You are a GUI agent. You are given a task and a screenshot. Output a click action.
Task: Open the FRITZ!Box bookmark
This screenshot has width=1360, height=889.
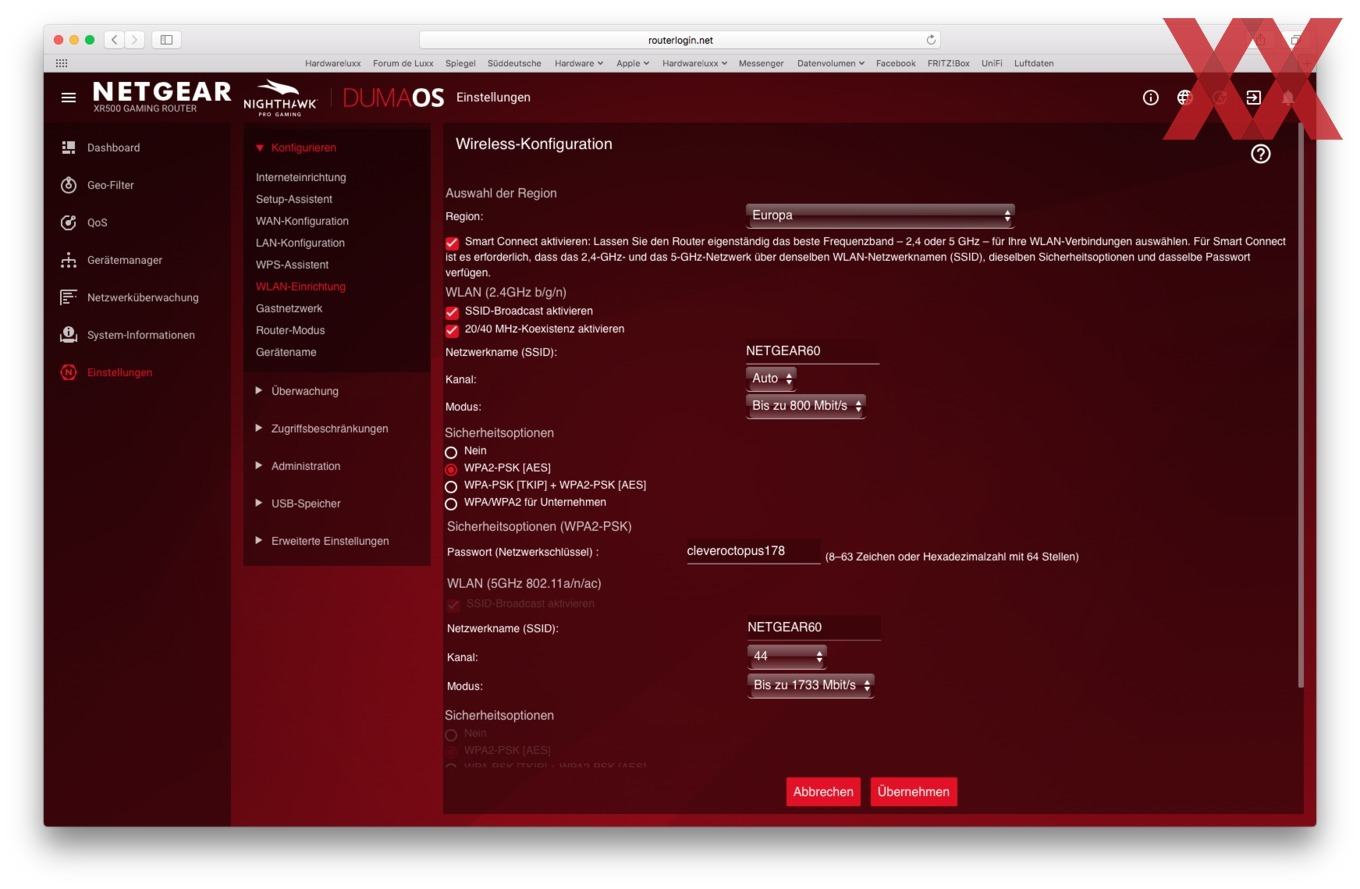pyautogui.click(x=948, y=63)
